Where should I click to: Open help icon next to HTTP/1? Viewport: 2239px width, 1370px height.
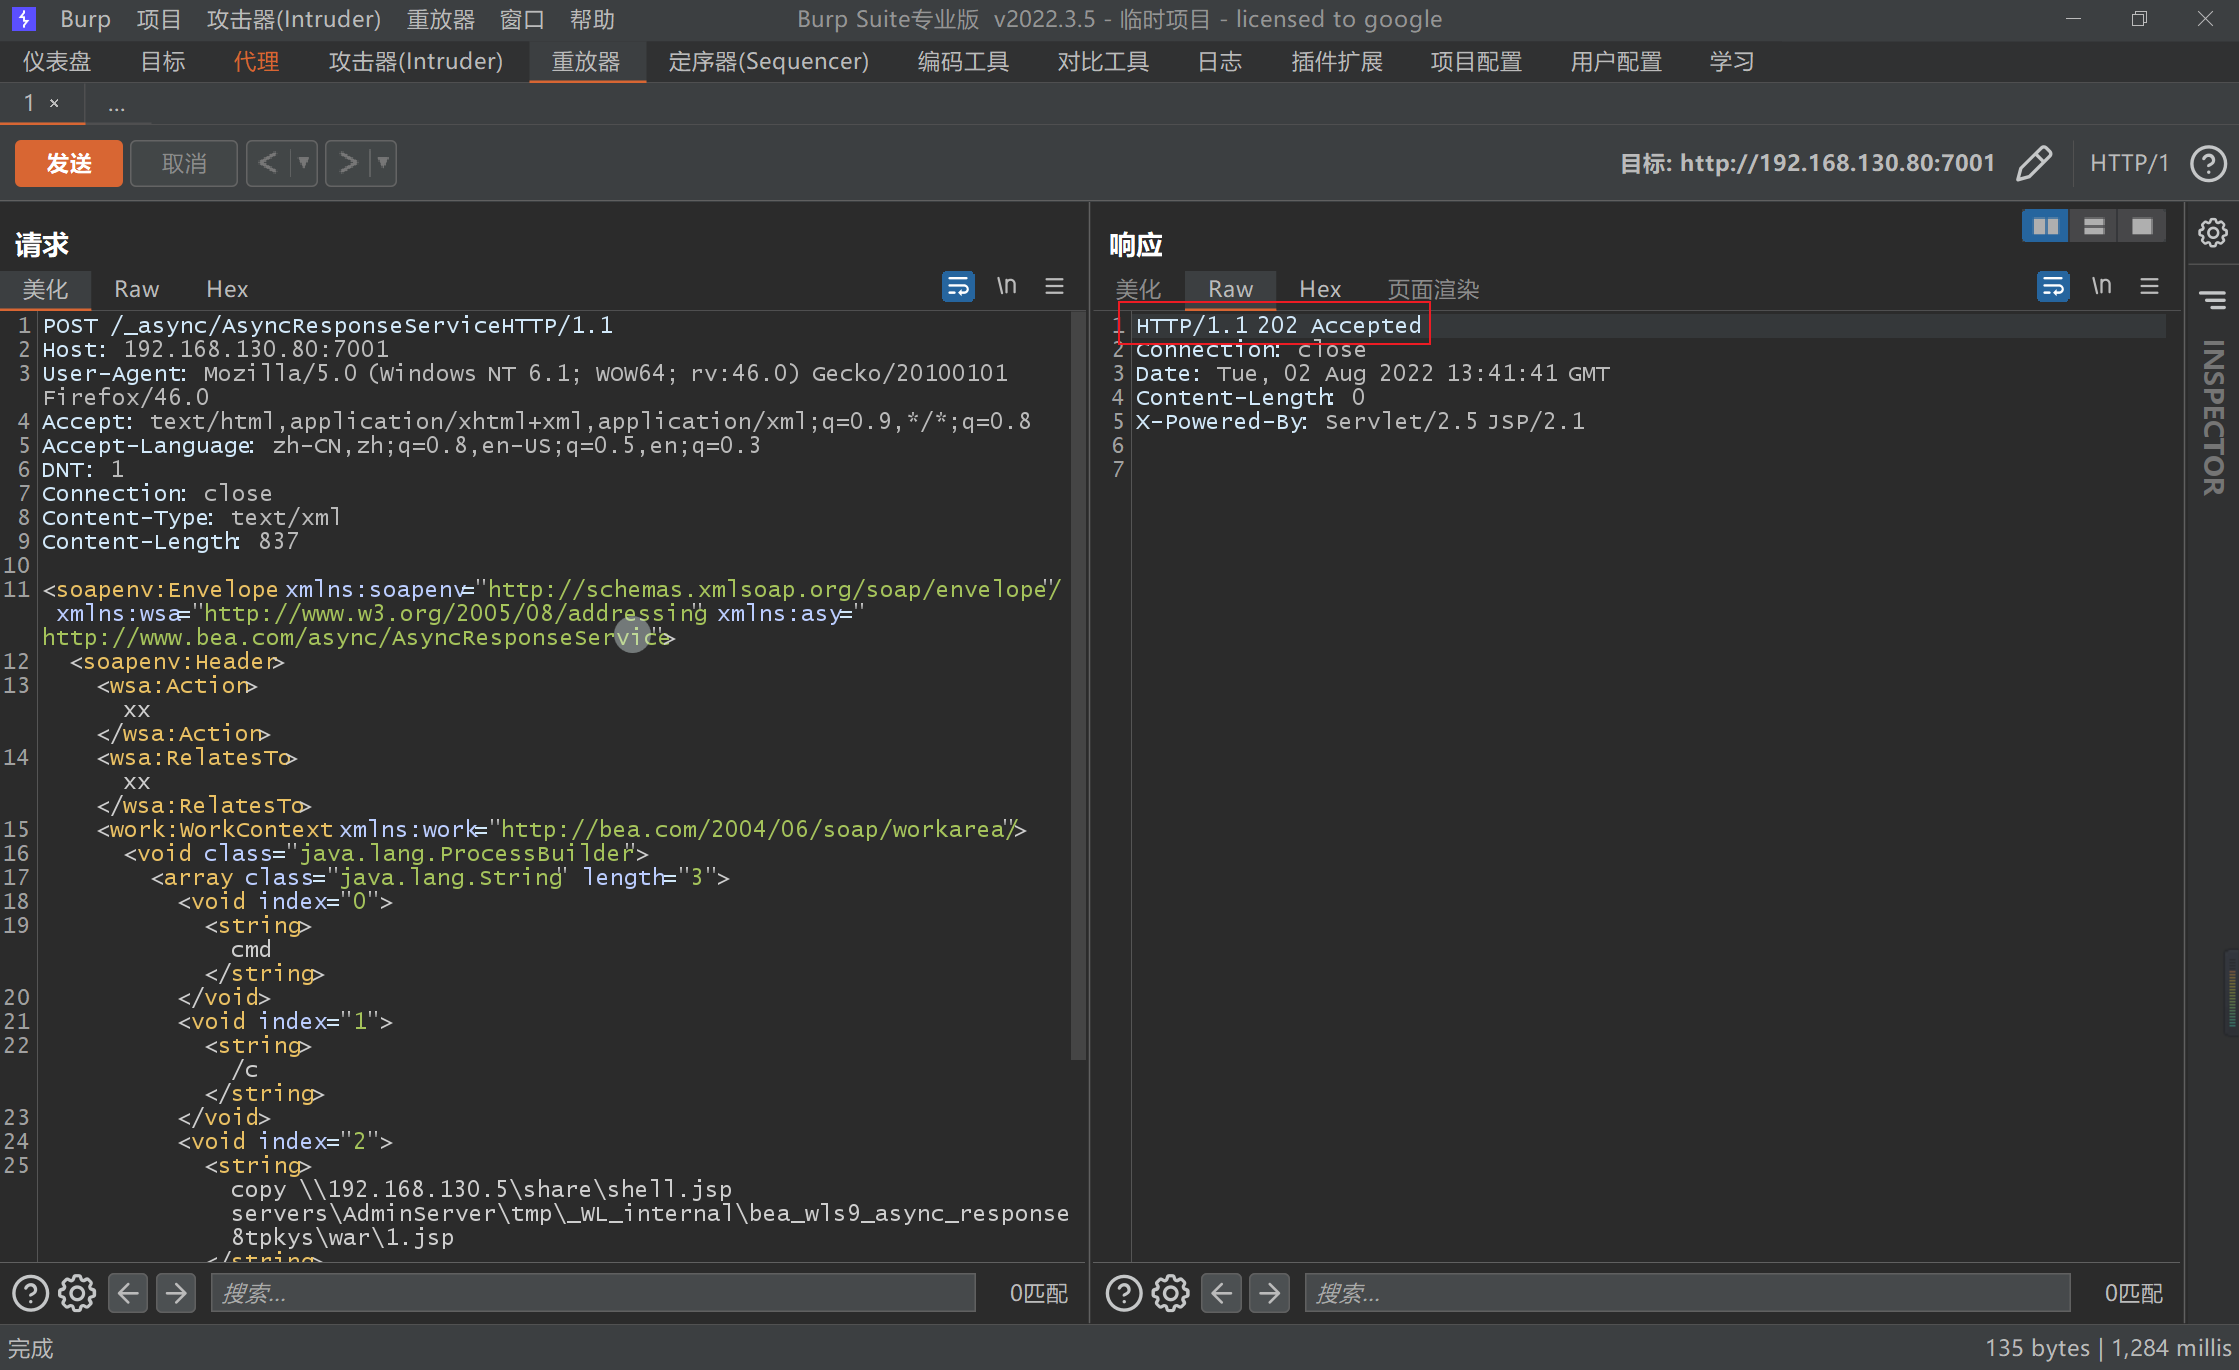[x=2208, y=163]
